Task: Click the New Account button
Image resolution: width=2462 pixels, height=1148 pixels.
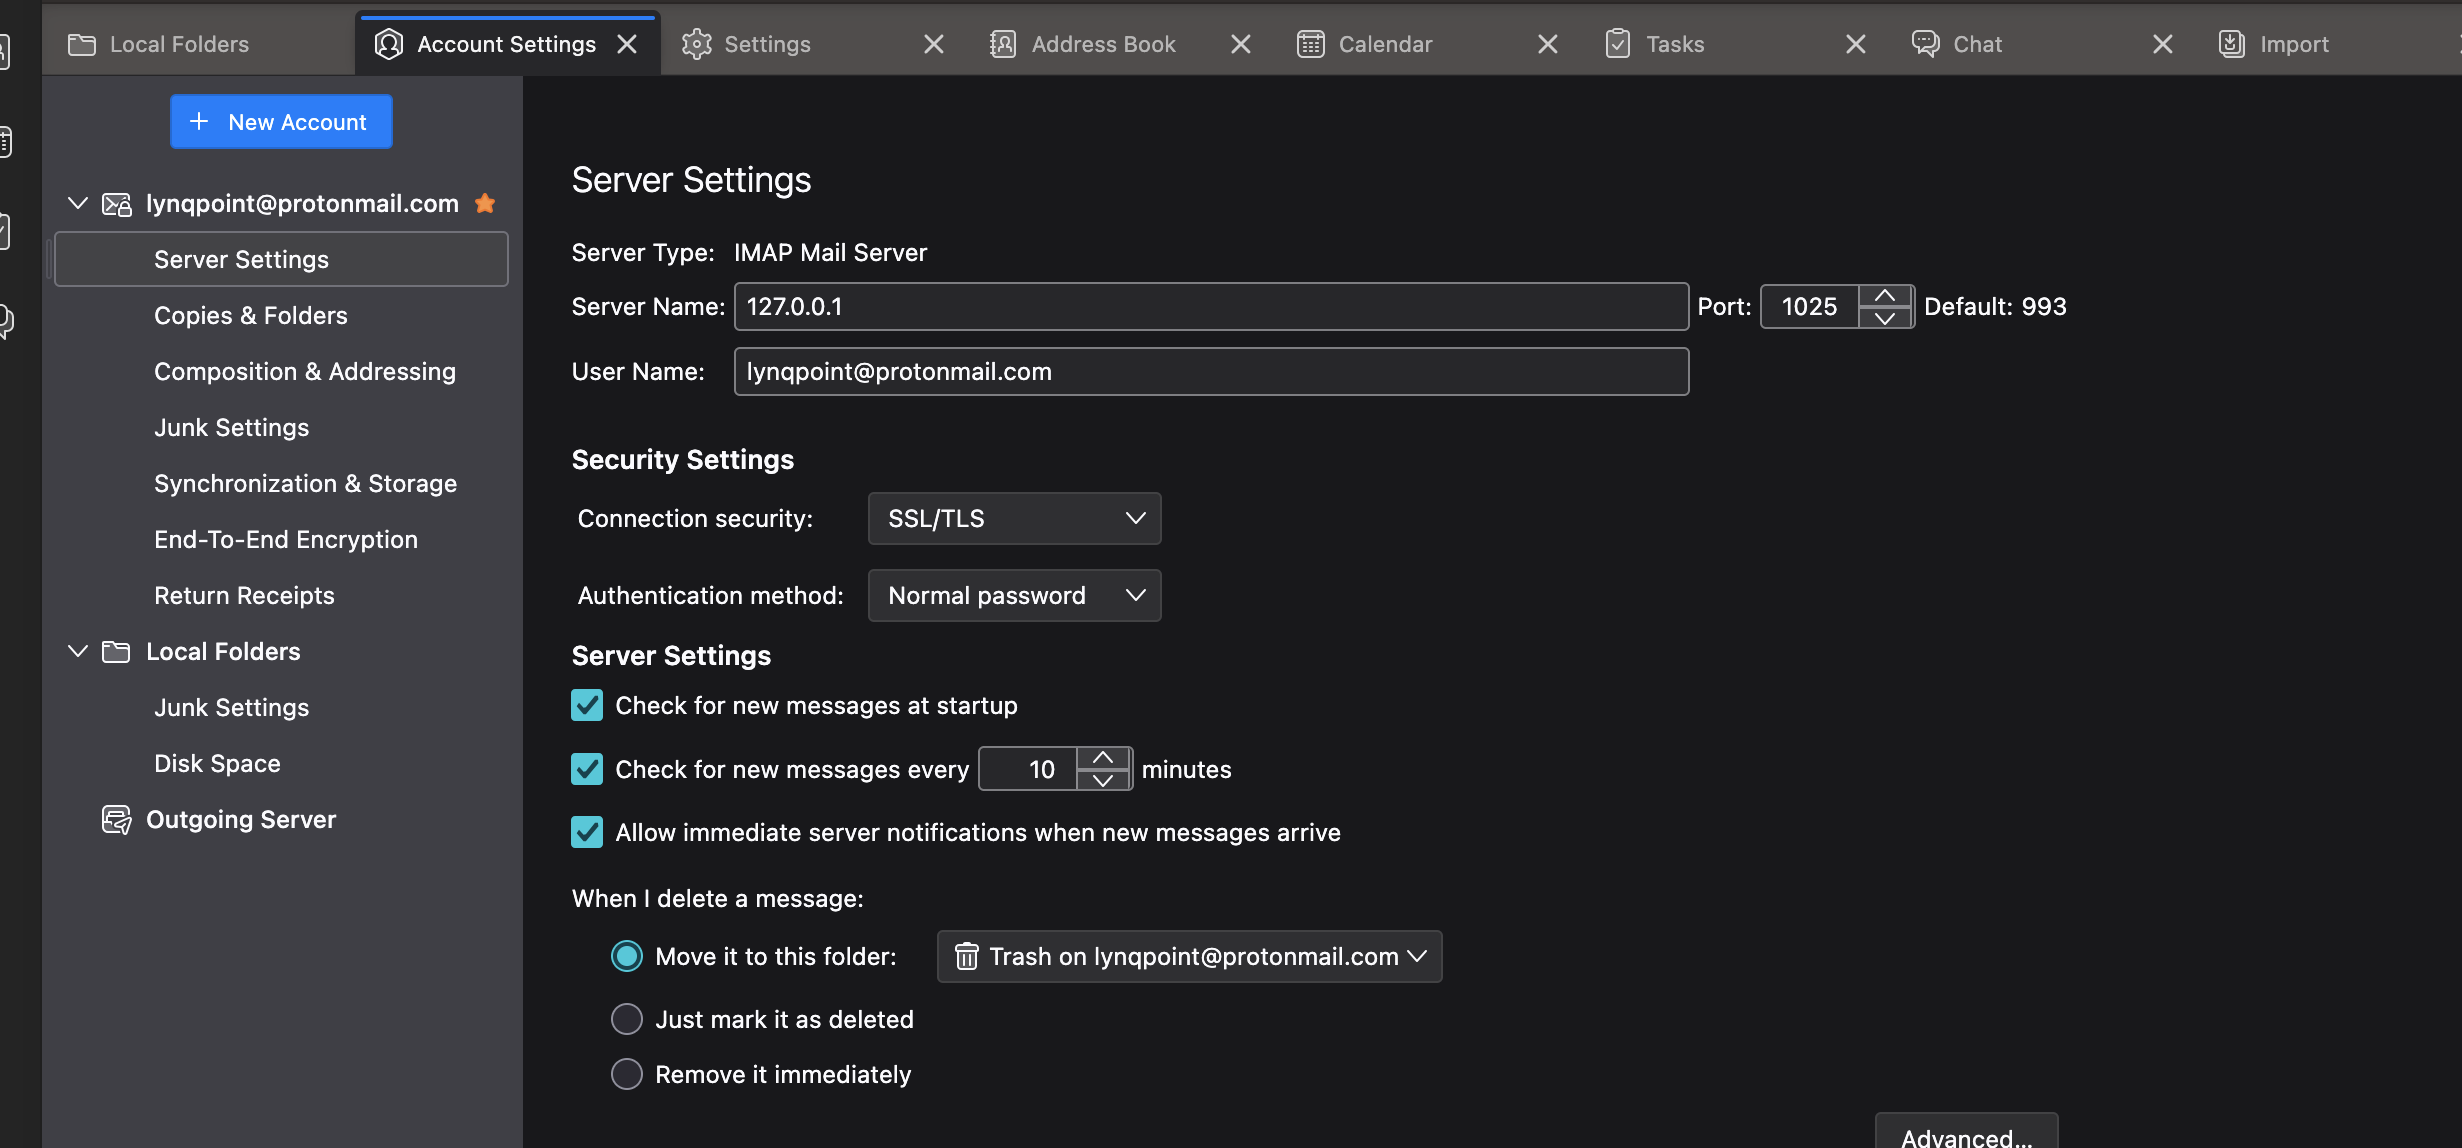Action: 281,121
